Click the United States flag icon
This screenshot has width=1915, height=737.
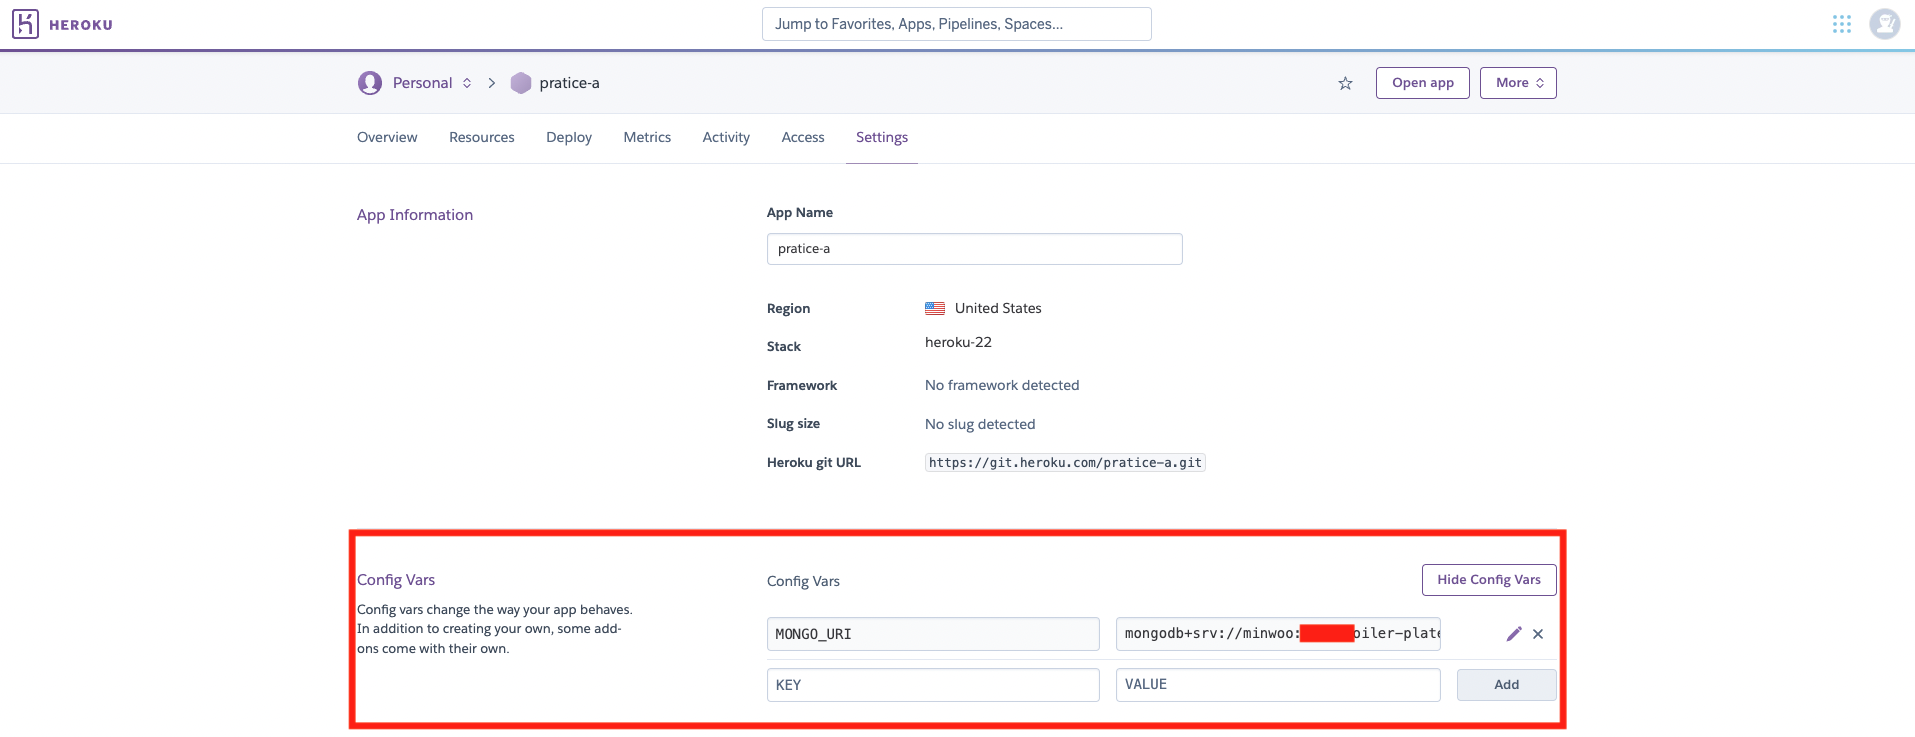point(935,308)
